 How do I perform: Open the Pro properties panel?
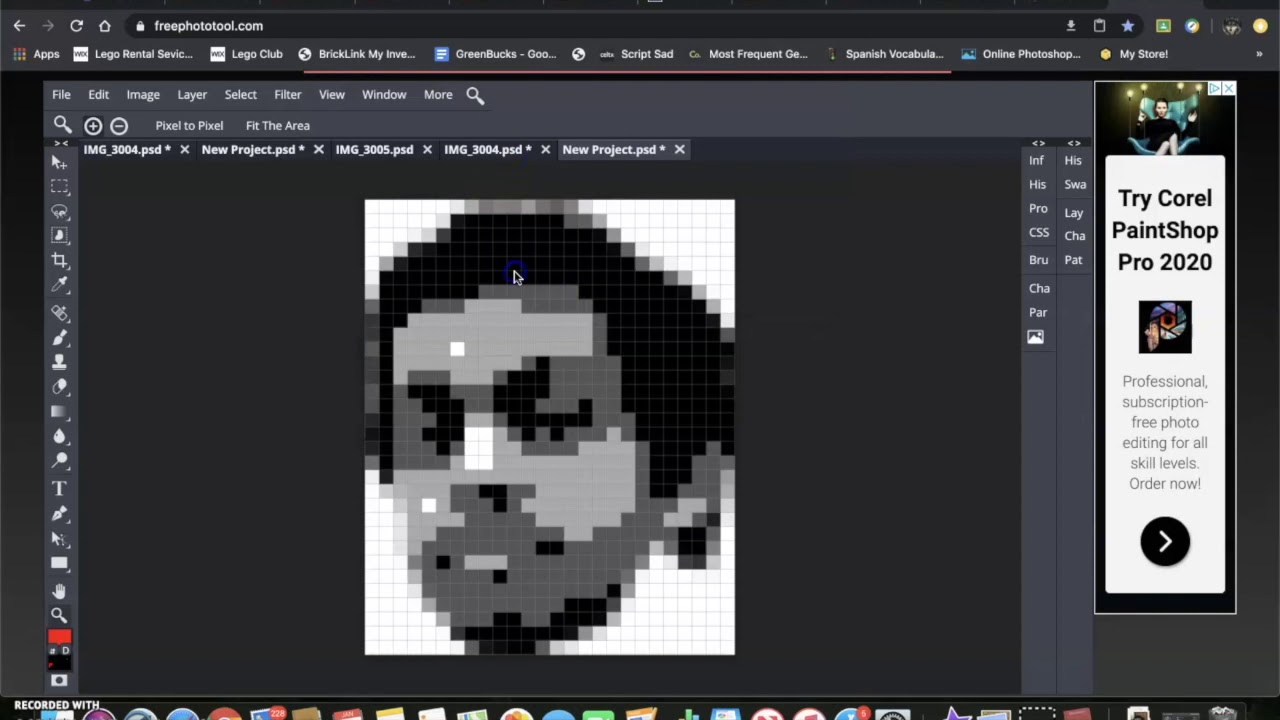coord(1038,208)
